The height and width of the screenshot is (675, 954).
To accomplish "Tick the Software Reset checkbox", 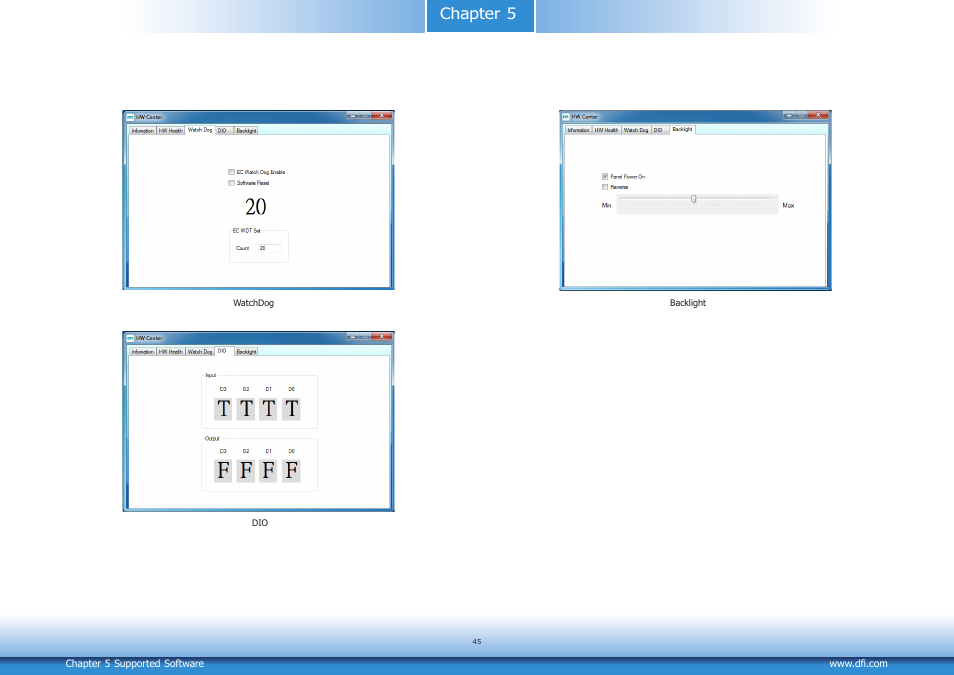I will [231, 183].
